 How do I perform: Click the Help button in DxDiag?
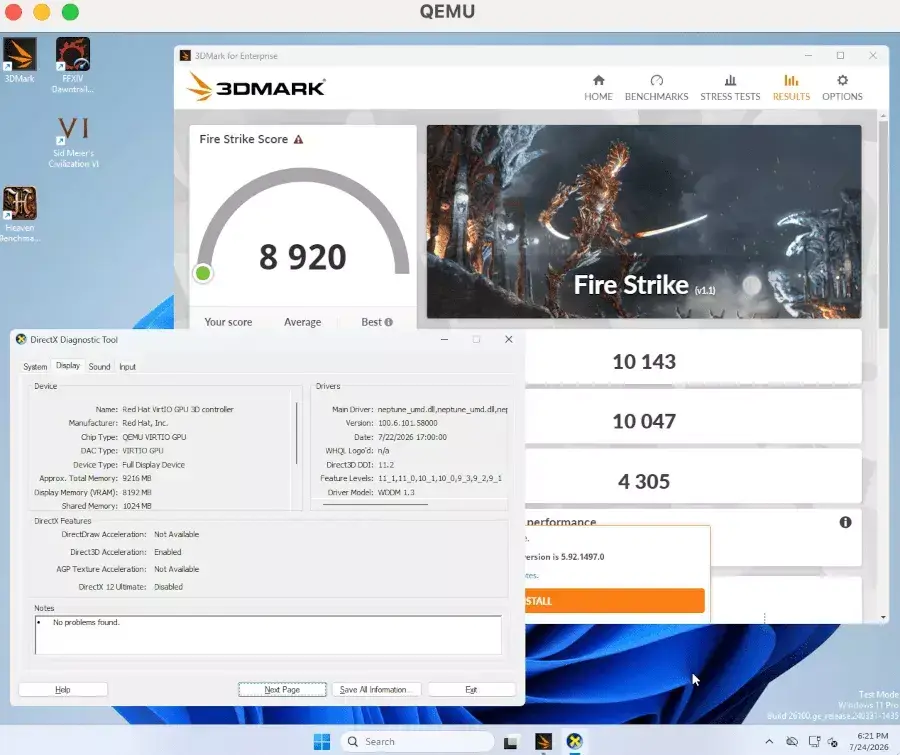[x=63, y=690]
